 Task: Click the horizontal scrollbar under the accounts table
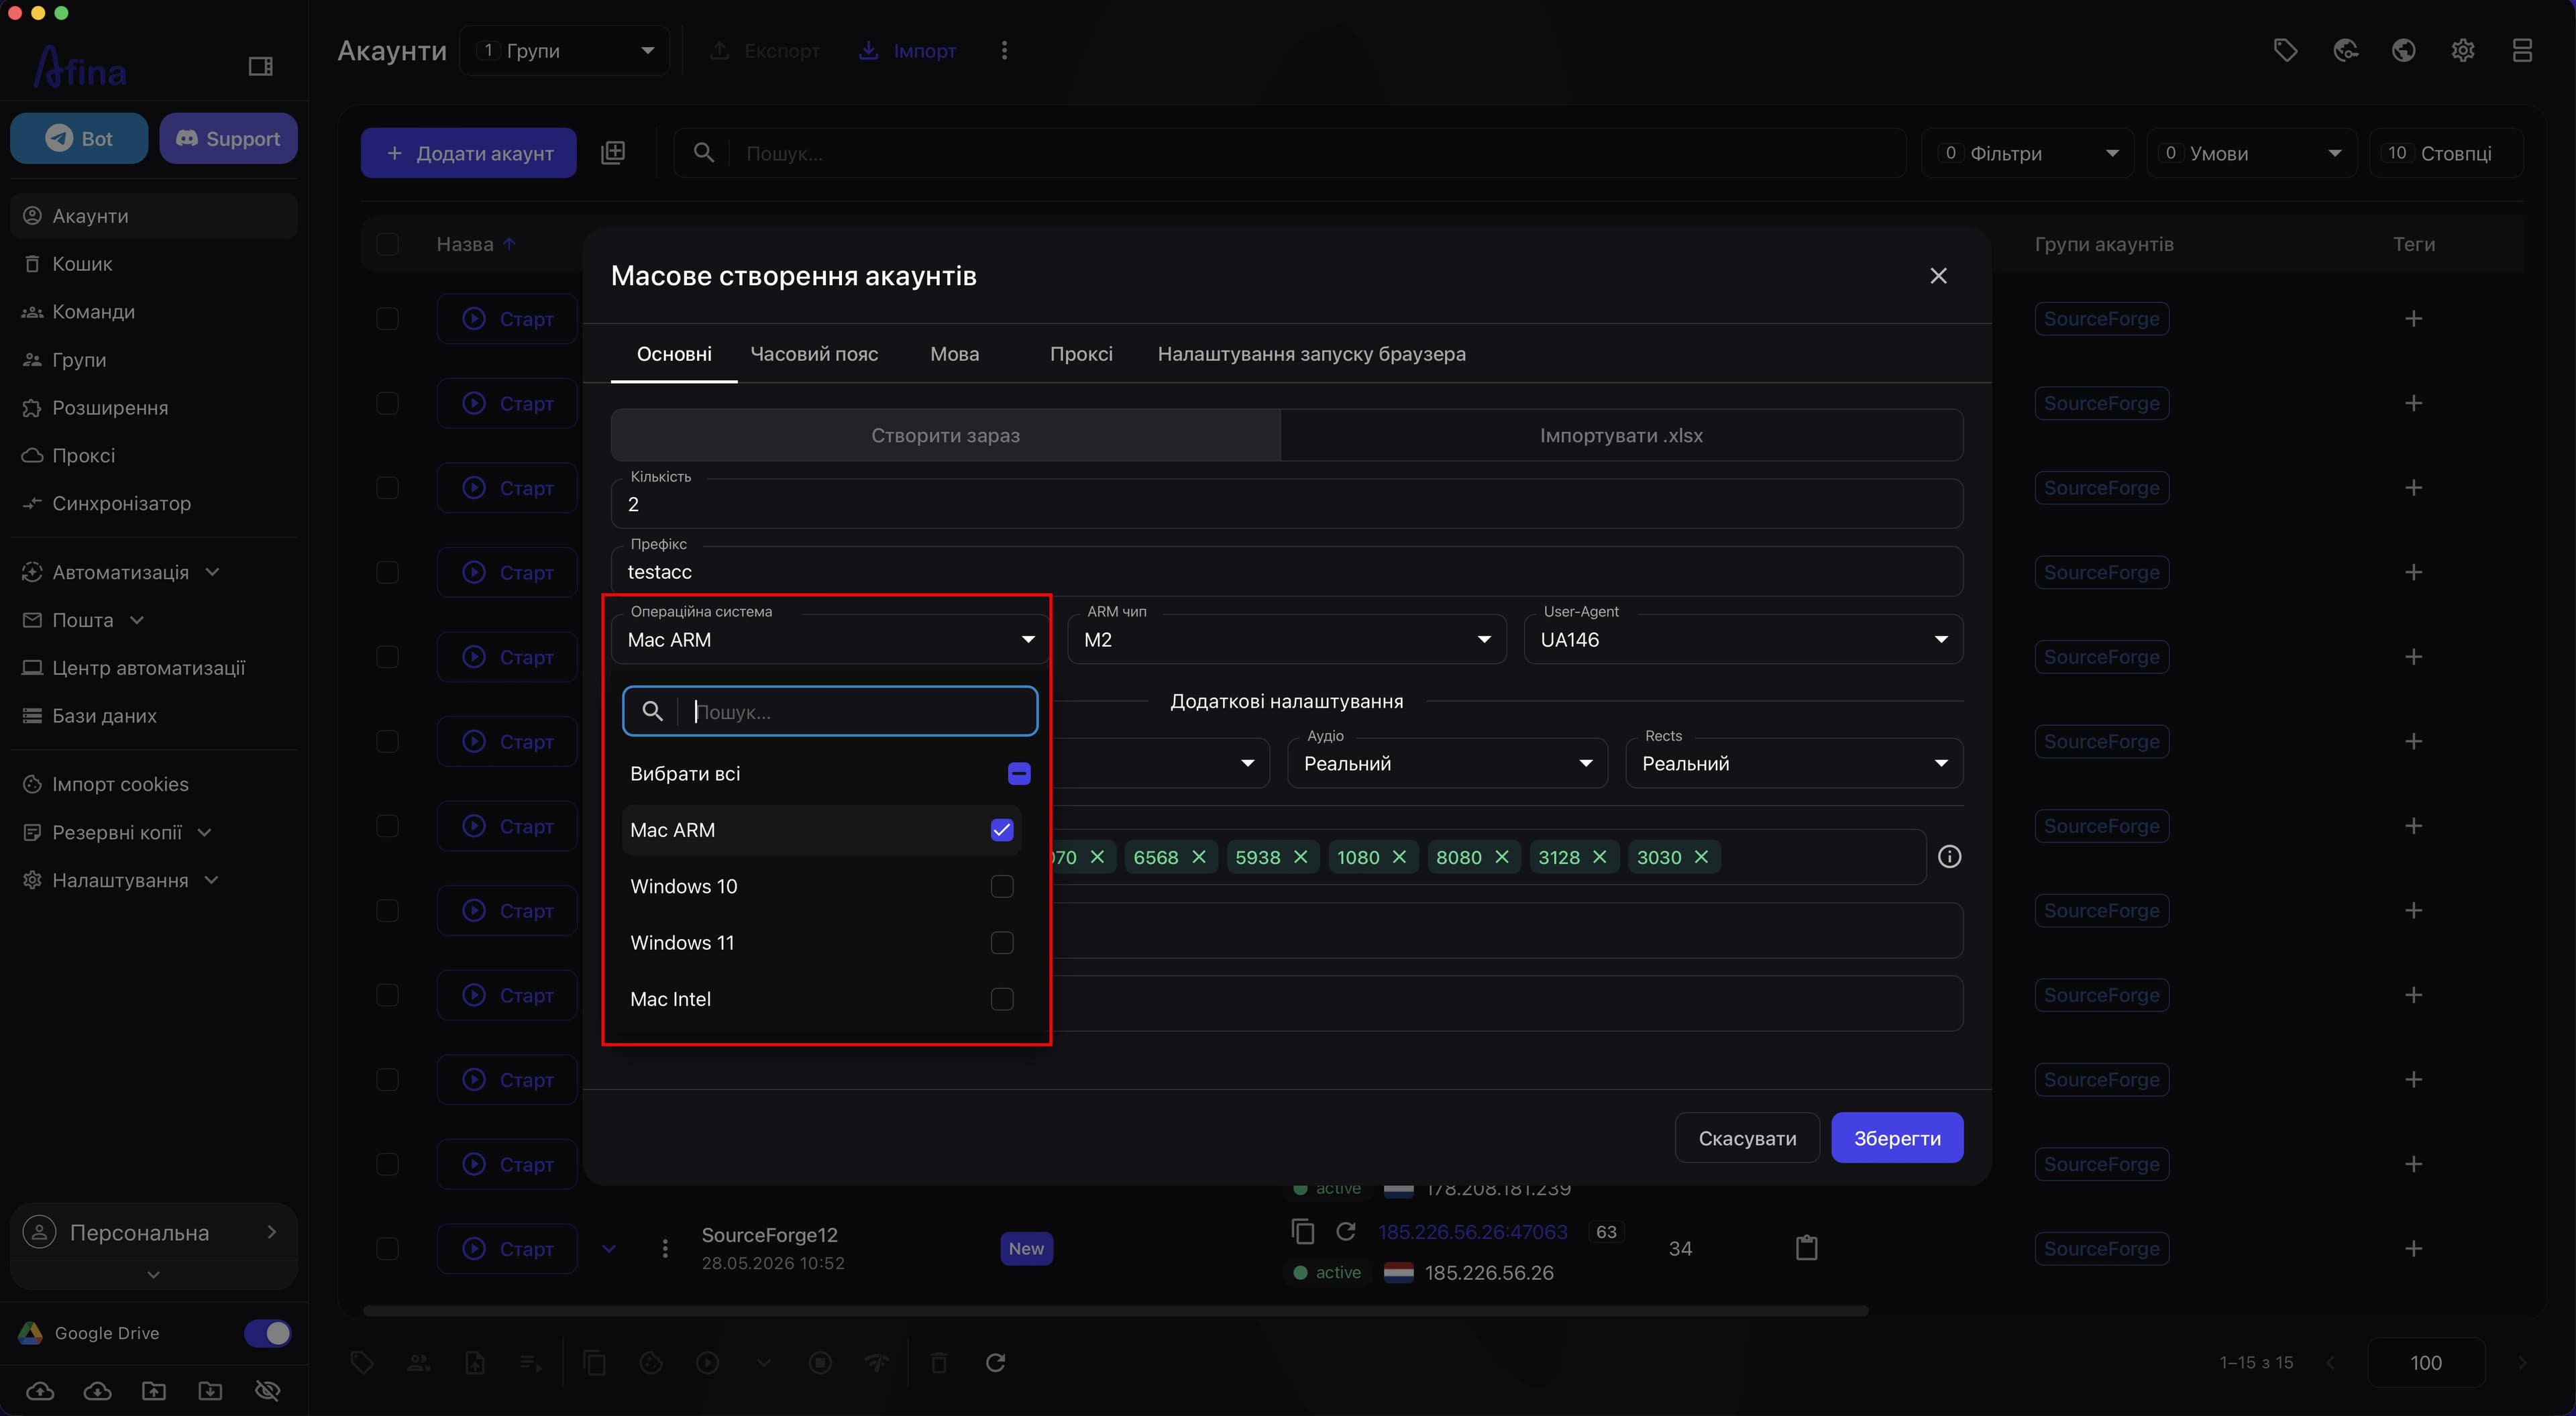pyautogui.click(x=1115, y=1310)
